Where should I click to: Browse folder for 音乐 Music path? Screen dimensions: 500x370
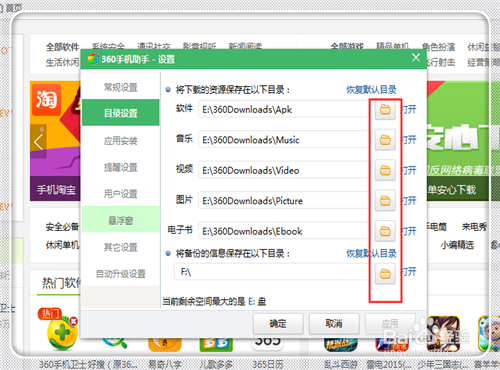click(385, 140)
